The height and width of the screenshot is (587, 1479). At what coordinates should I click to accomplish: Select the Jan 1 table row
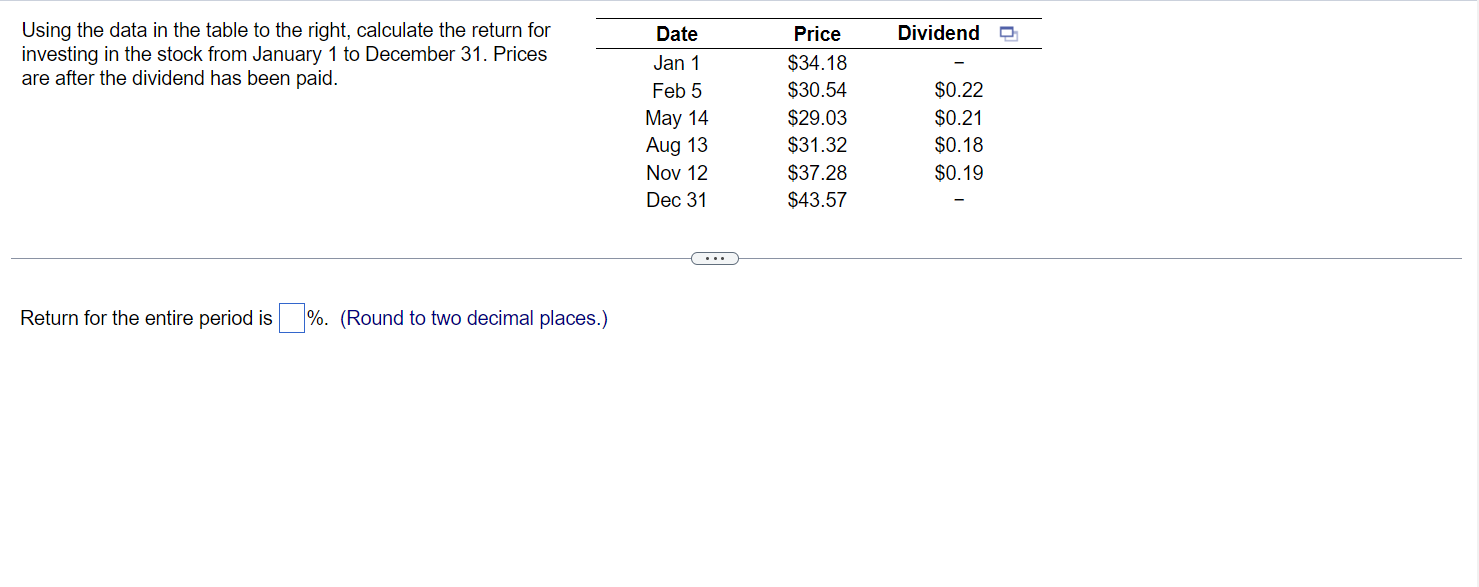tap(678, 62)
